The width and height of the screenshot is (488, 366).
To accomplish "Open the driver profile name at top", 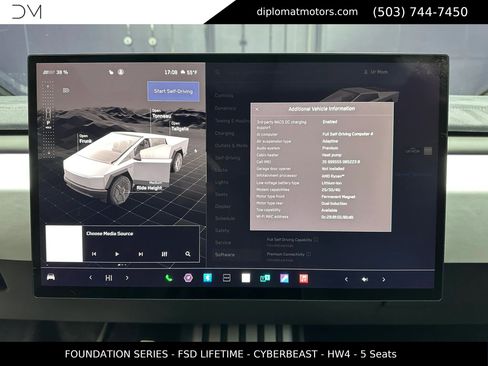I will click(x=376, y=72).
